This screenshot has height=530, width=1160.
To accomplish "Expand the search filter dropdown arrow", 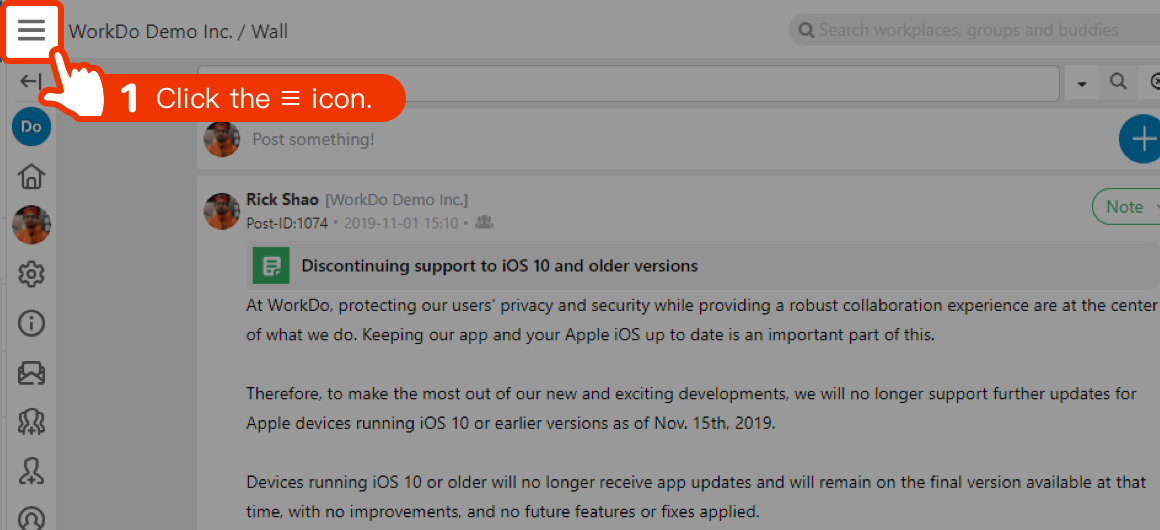I will click(1082, 84).
